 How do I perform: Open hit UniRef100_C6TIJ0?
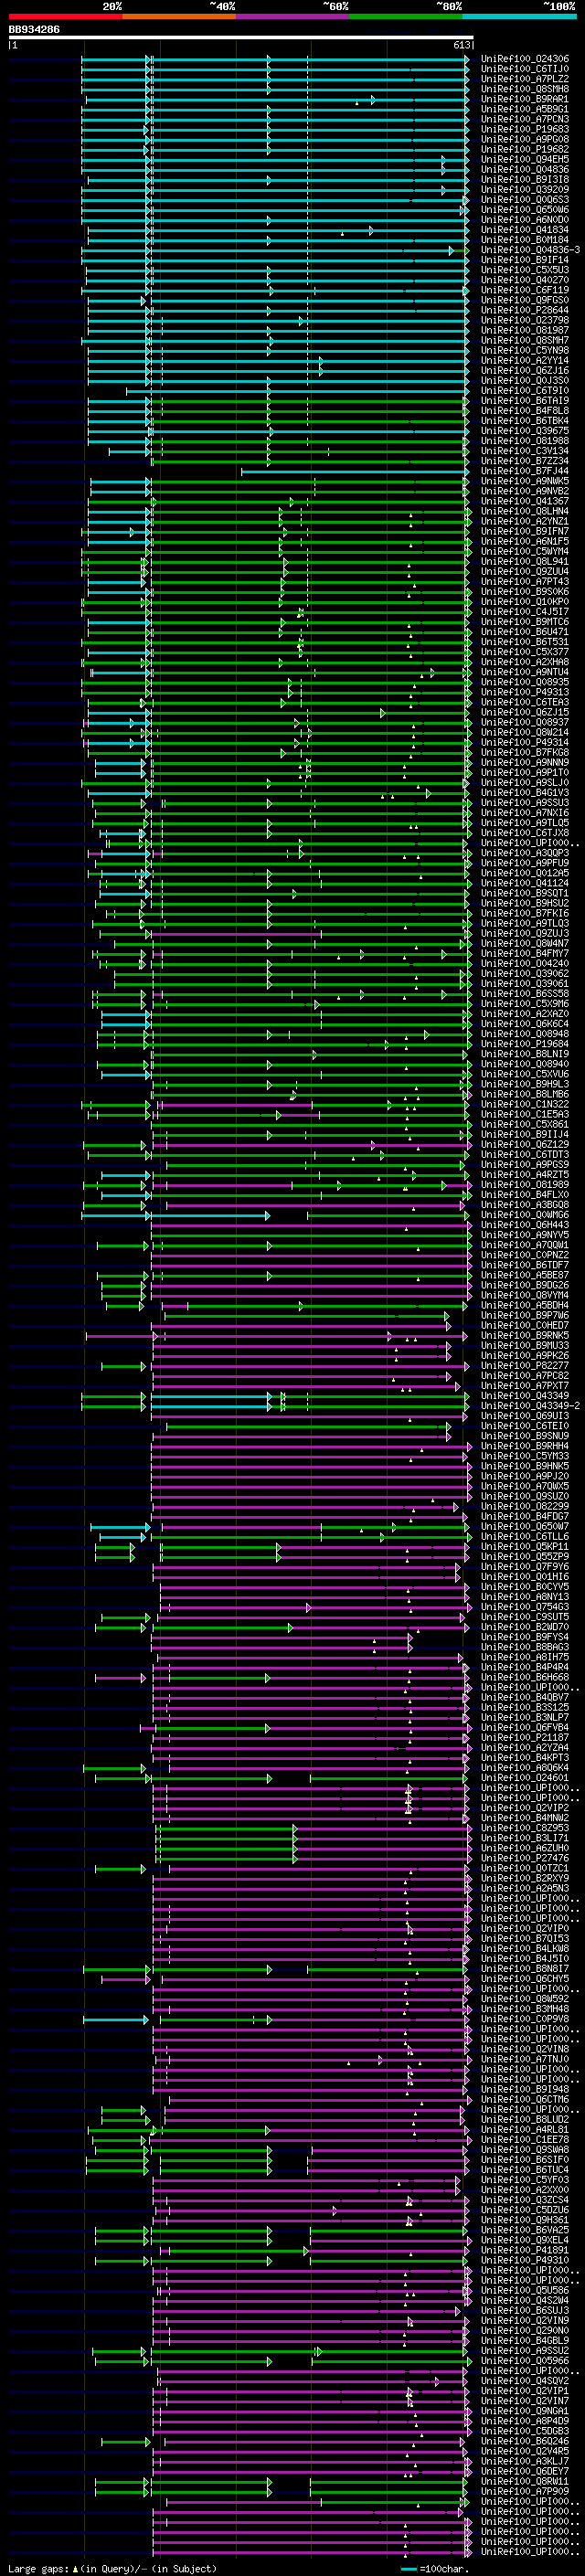[x=525, y=69]
